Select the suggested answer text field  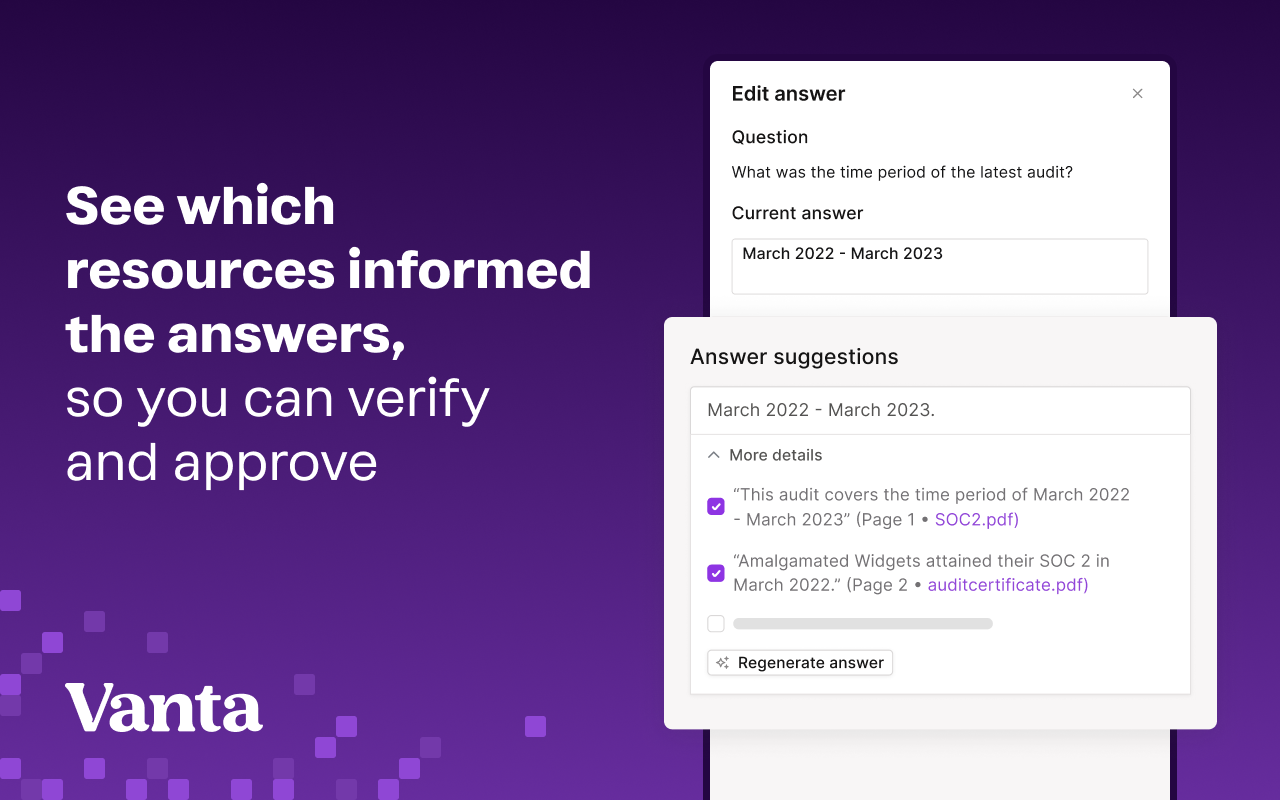[940, 410]
